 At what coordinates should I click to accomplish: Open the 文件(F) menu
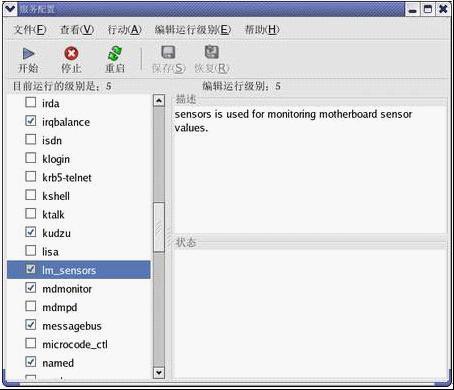pos(30,30)
